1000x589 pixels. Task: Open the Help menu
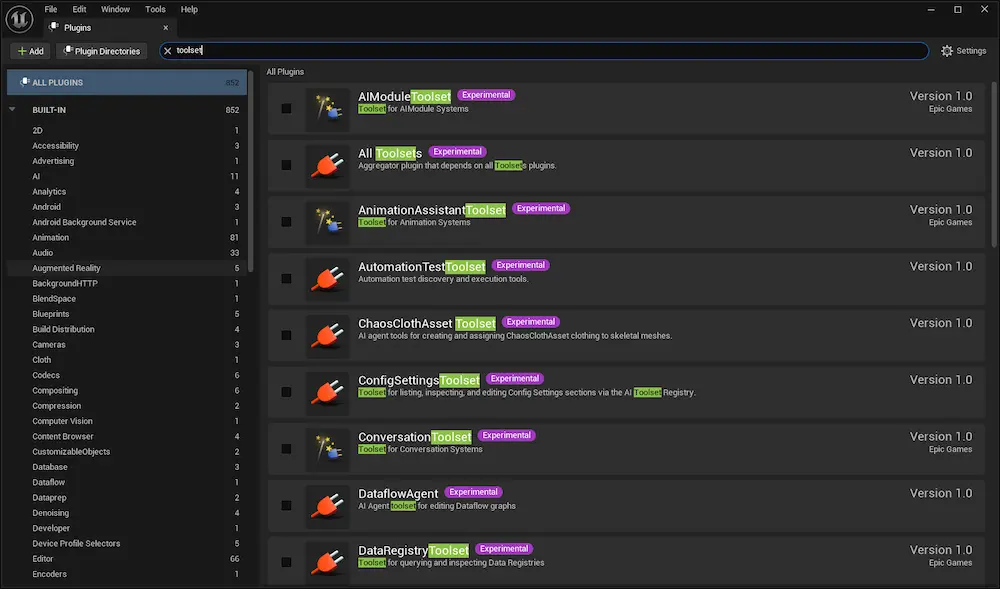[x=189, y=9]
